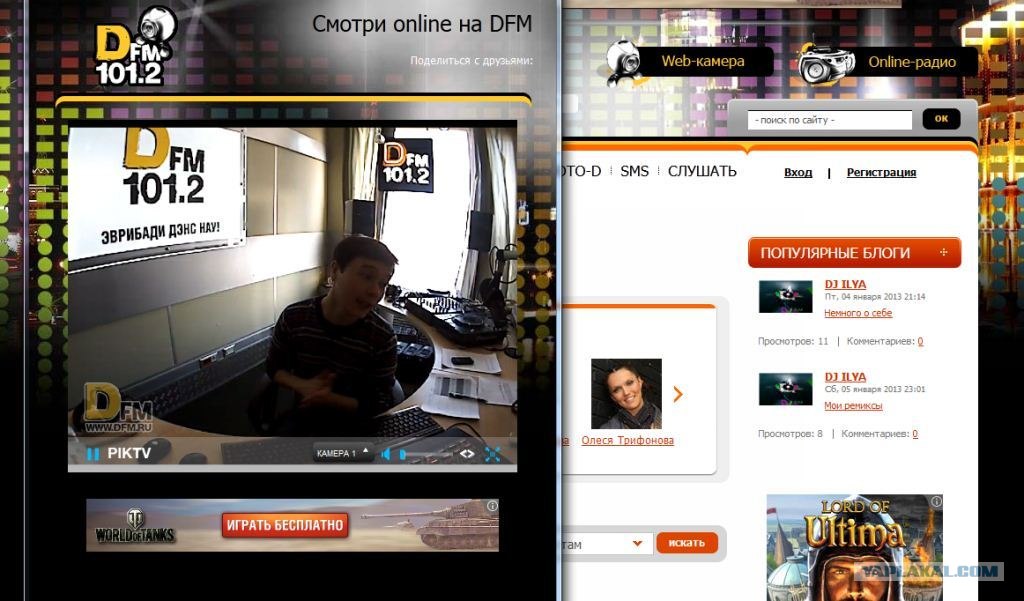The width and height of the screenshot is (1024, 601).
Task: Click the orange искать button
Action: point(687,543)
